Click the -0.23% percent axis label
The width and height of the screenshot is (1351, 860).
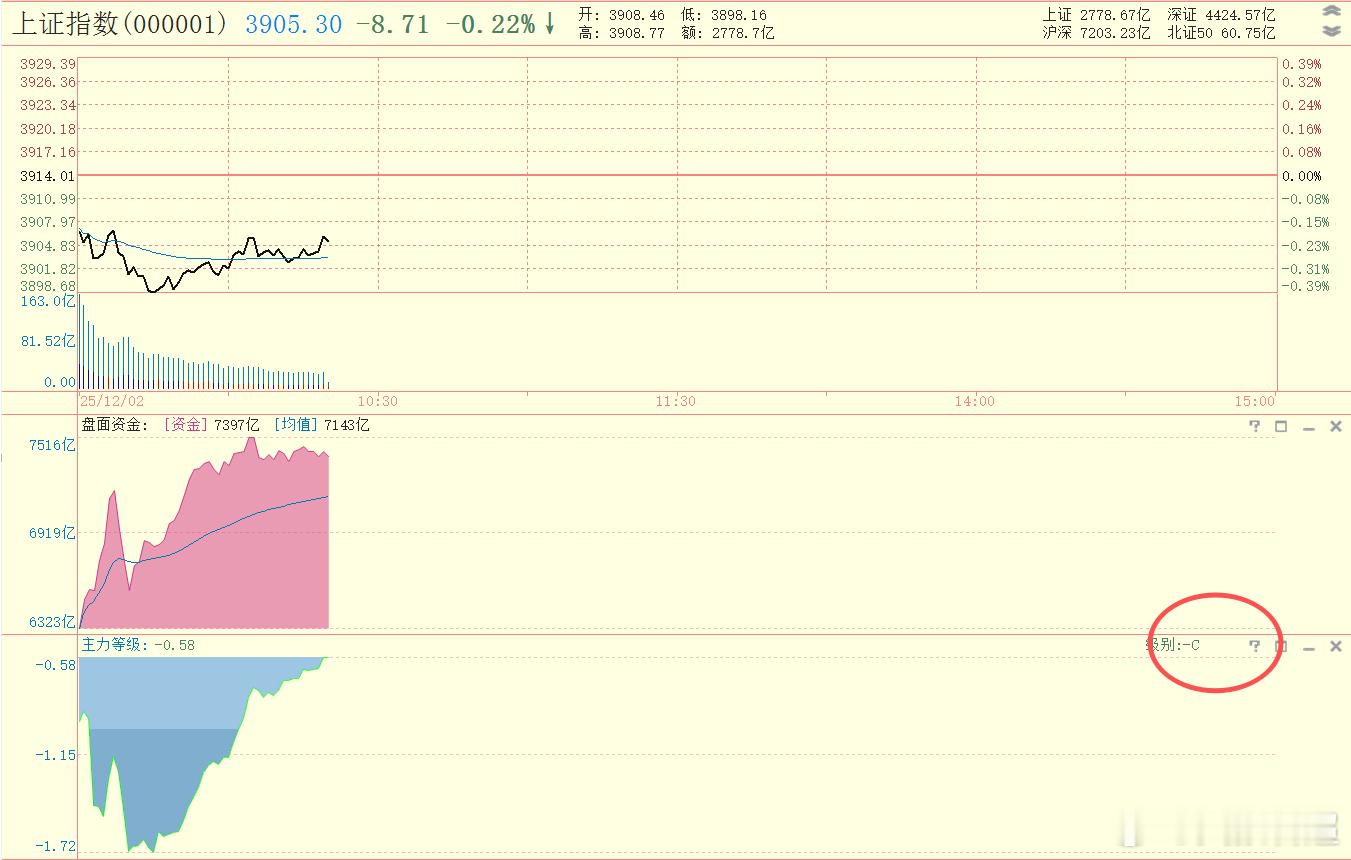(1307, 246)
